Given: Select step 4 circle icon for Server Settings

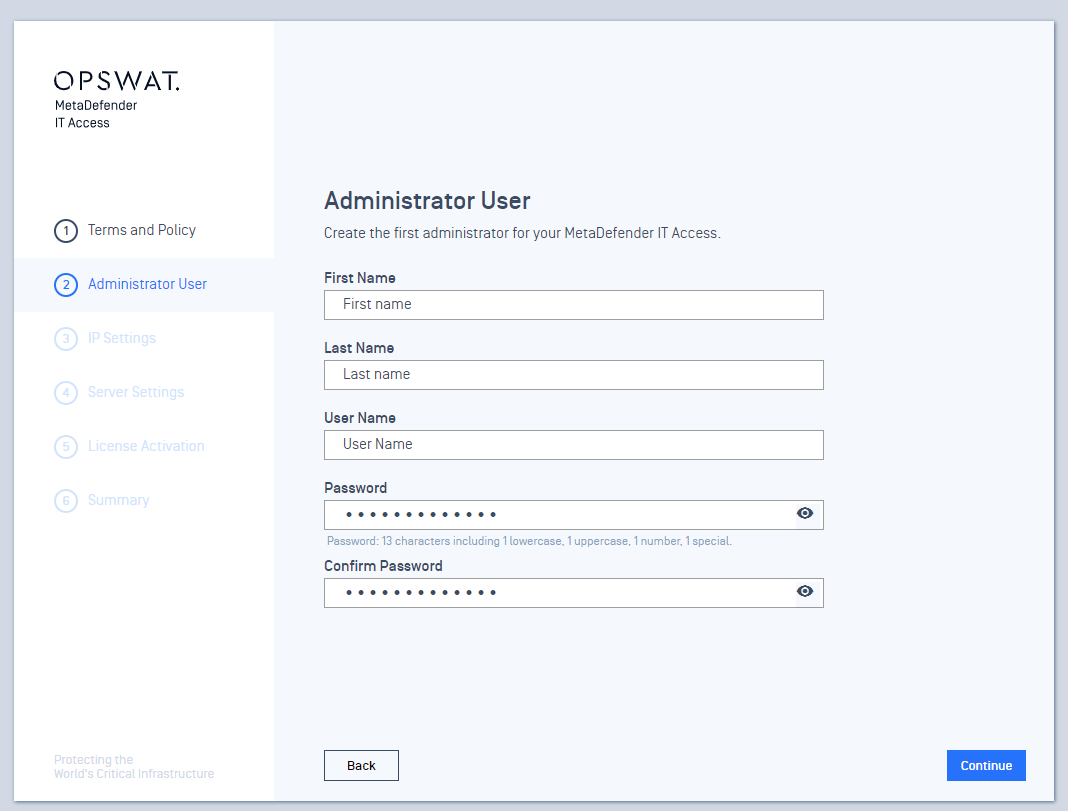Looking at the screenshot, I should tap(66, 392).
